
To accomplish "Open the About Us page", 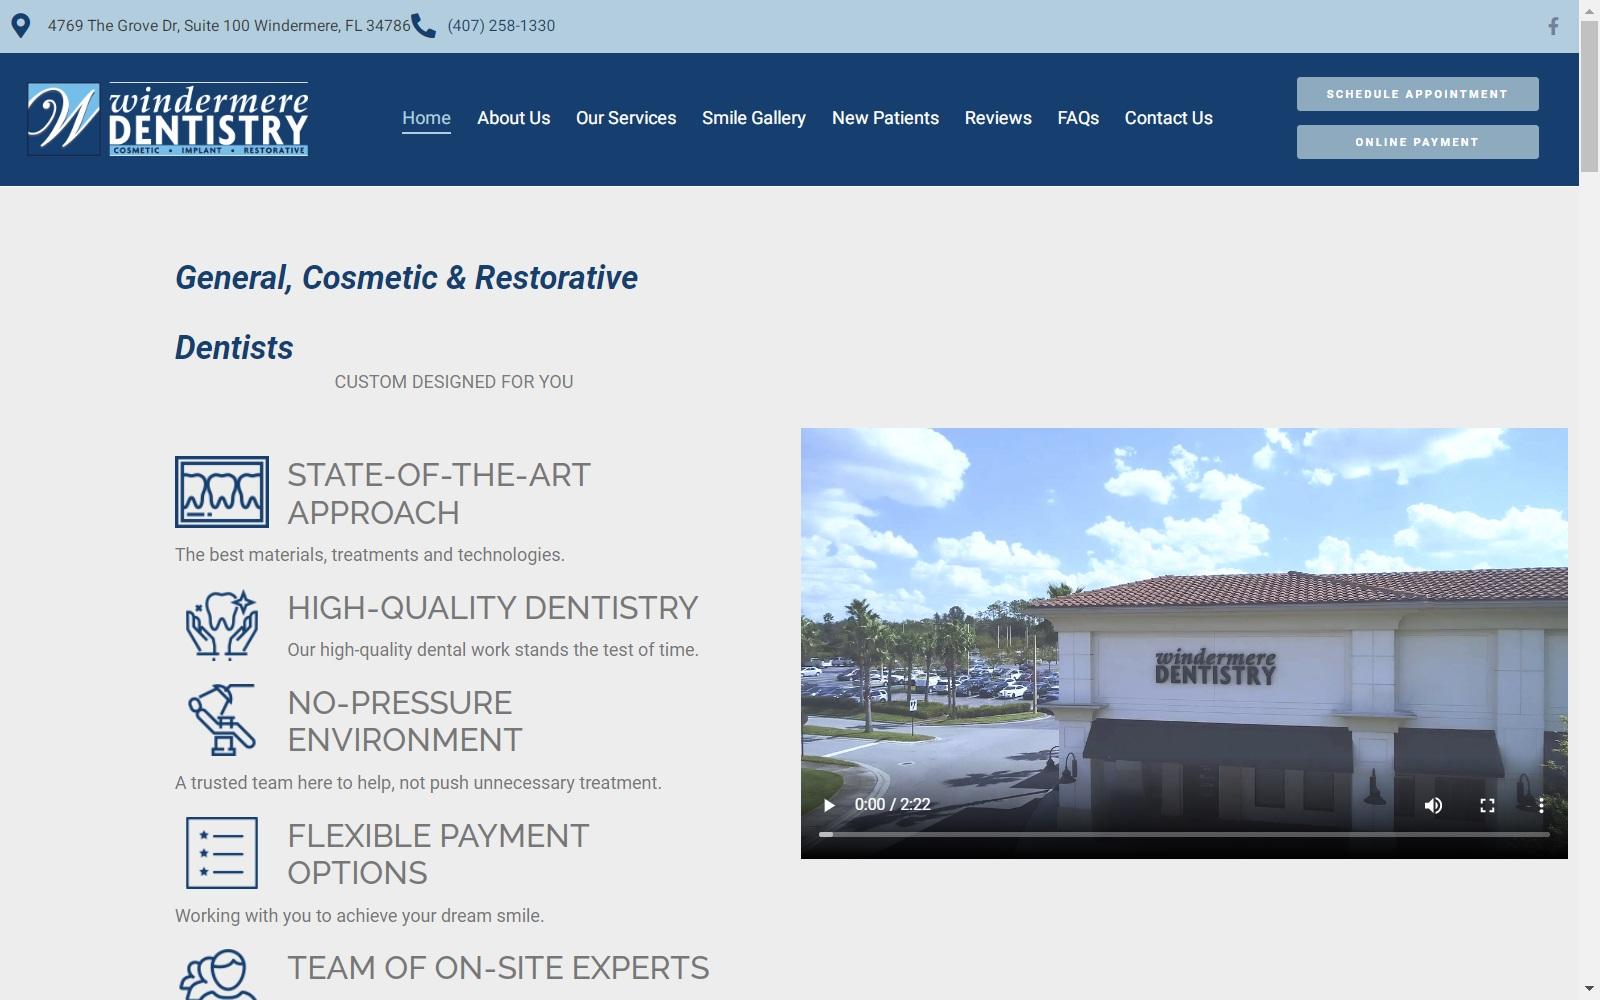I will (513, 118).
